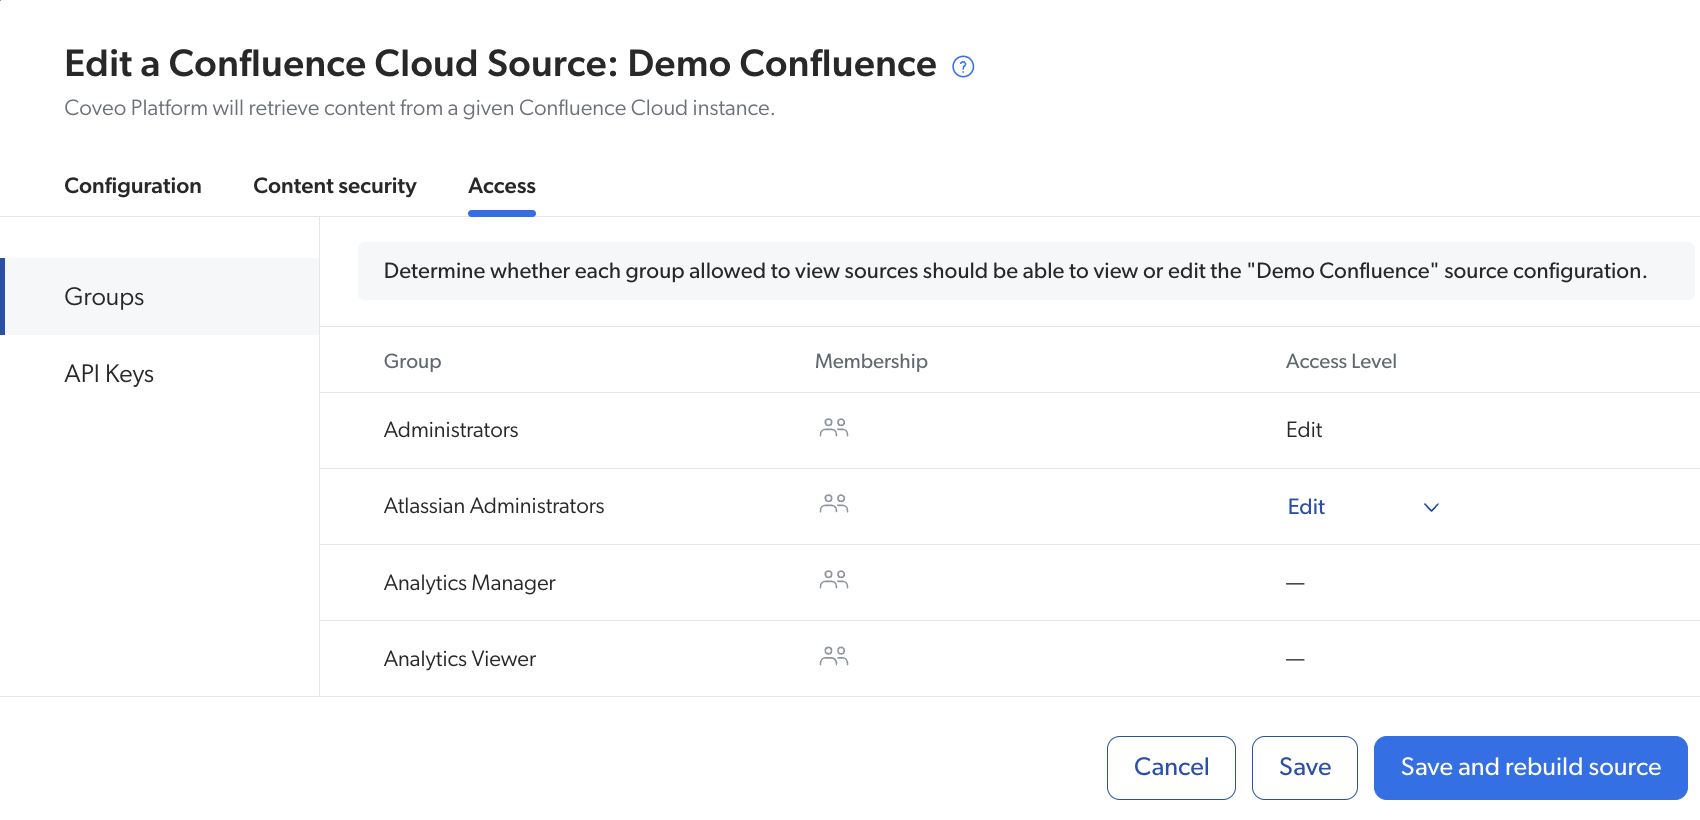View Analytics Viewer membership icon

pos(834,657)
